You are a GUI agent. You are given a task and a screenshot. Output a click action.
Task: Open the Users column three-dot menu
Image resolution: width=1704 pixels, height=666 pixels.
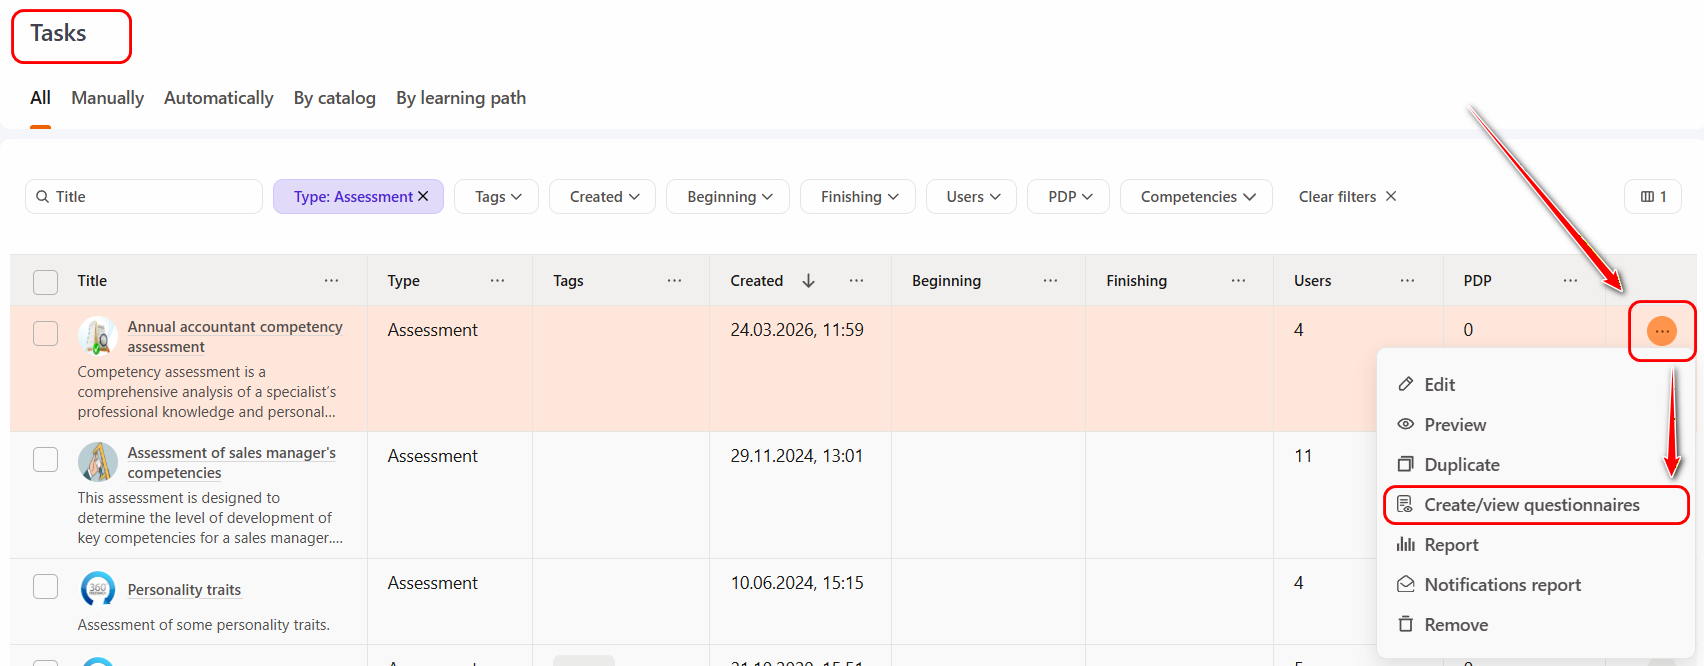click(x=1407, y=281)
